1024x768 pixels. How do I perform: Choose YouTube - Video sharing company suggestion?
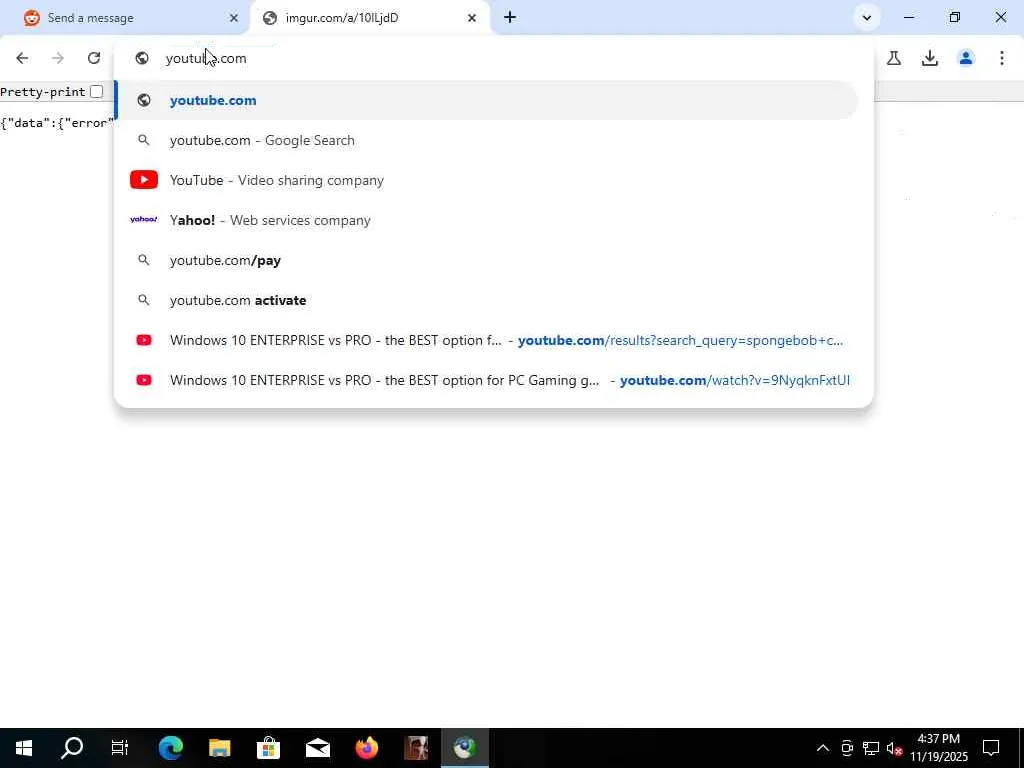tap(487, 180)
